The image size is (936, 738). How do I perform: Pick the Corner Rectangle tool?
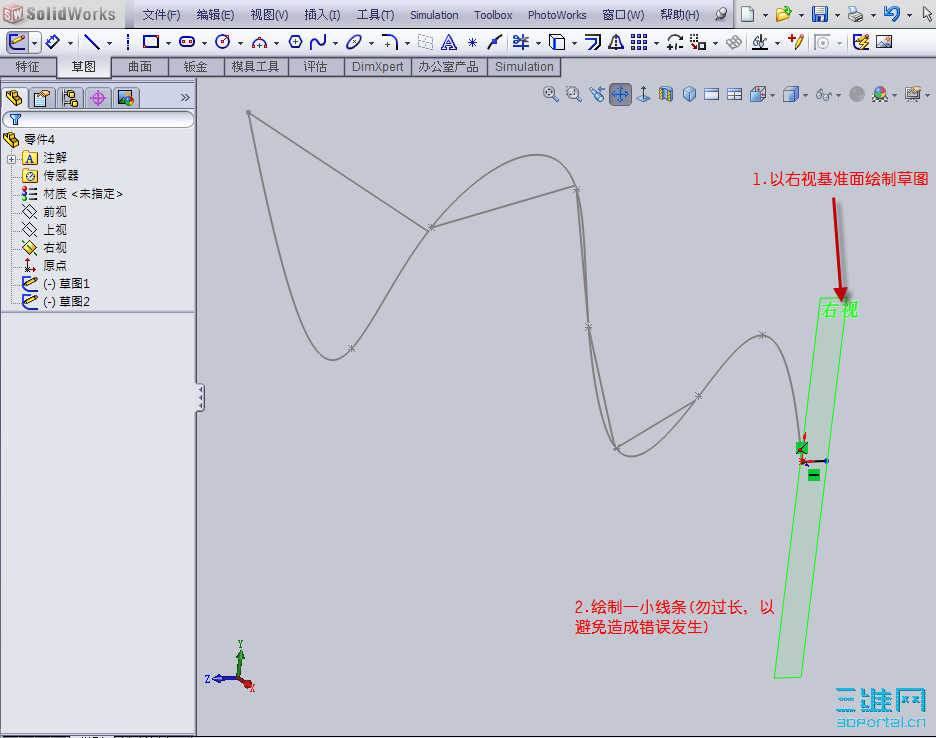[150, 42]
